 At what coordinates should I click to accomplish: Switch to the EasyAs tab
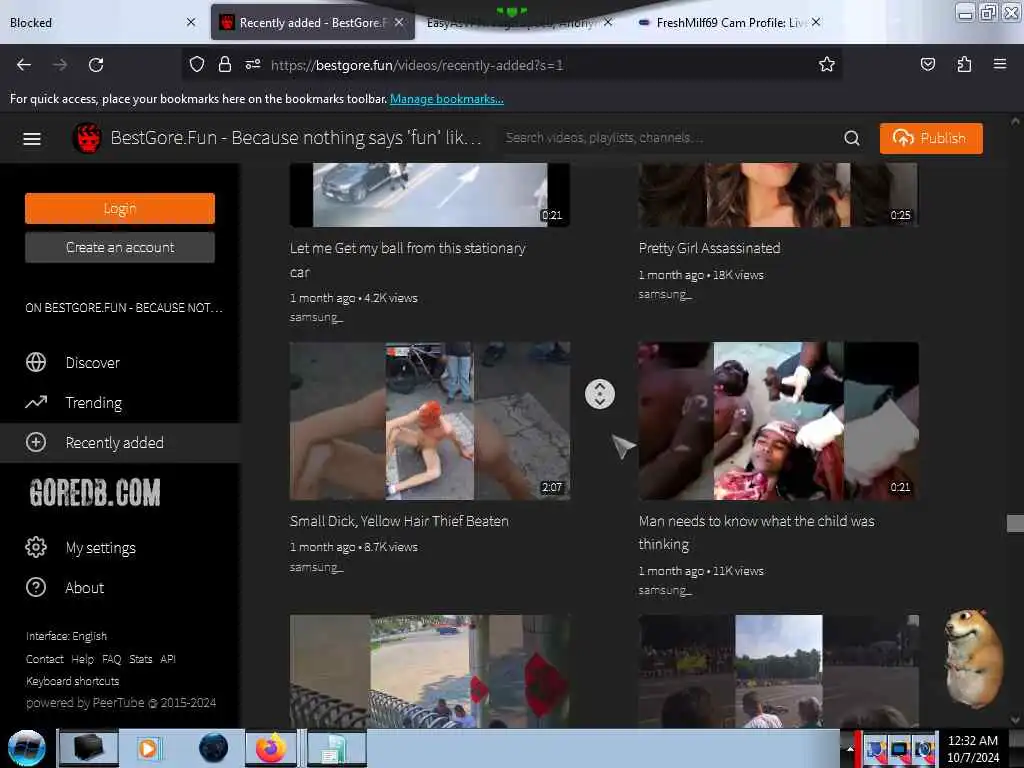click(516, 23)
